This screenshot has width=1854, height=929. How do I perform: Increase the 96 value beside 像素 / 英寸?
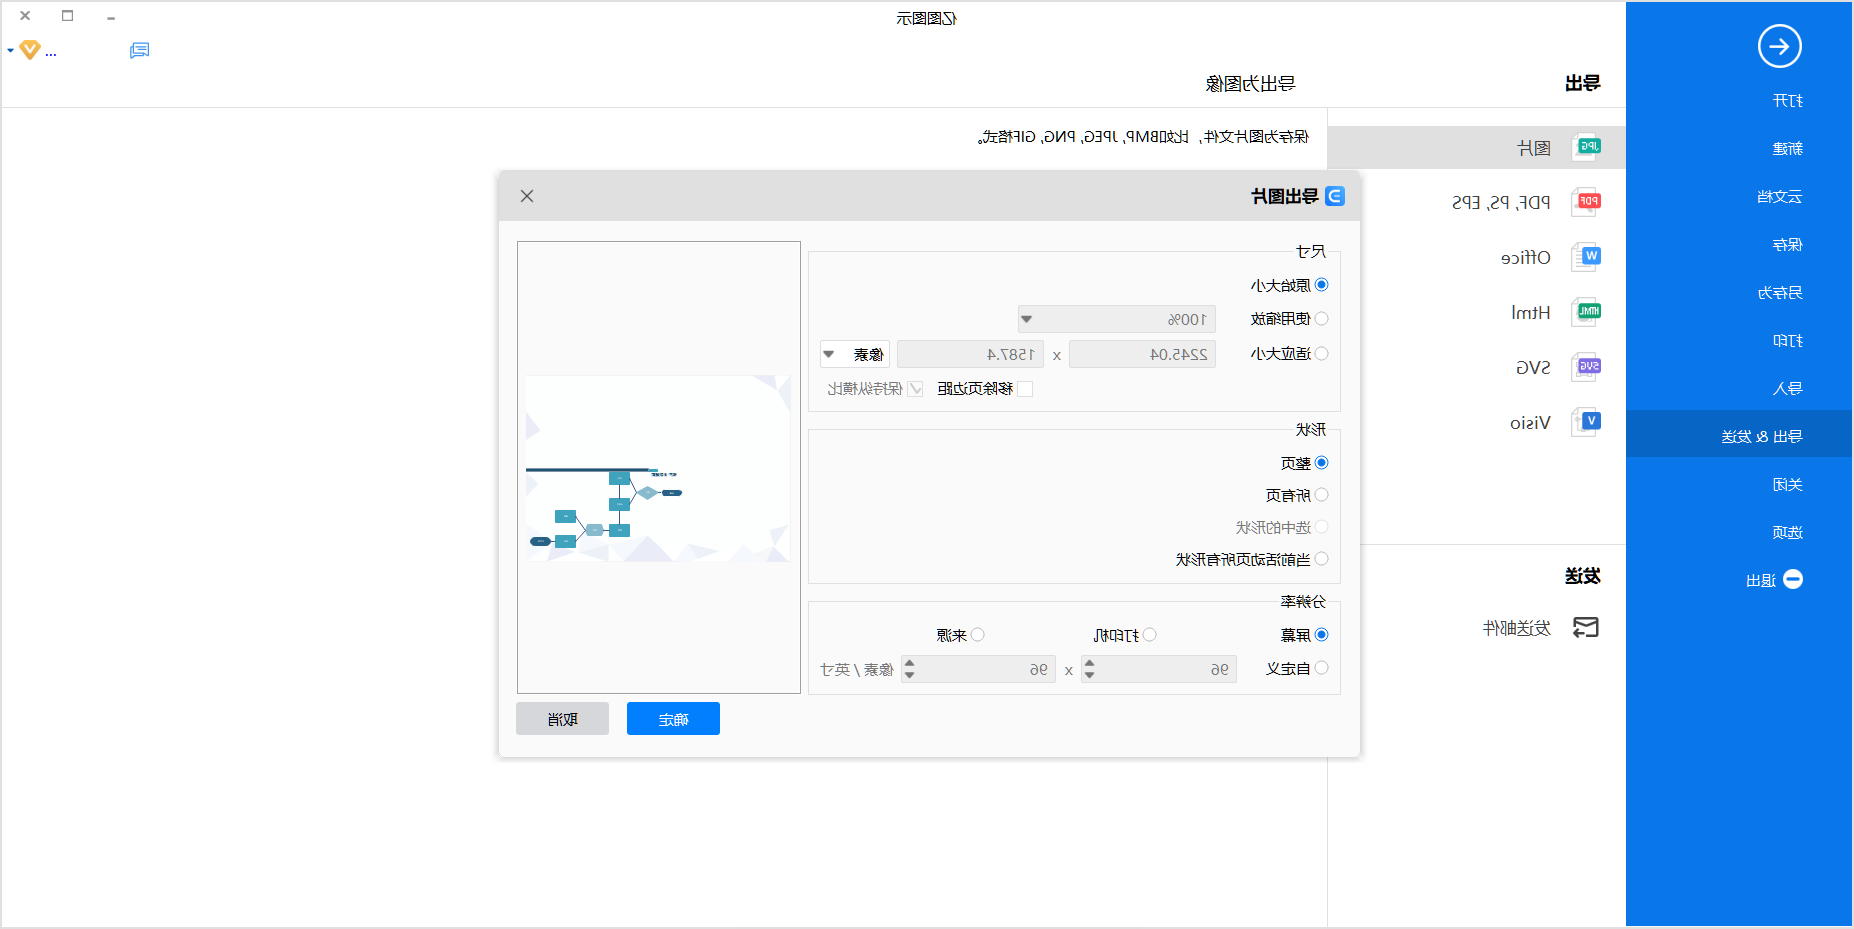[x=909, y=663]
